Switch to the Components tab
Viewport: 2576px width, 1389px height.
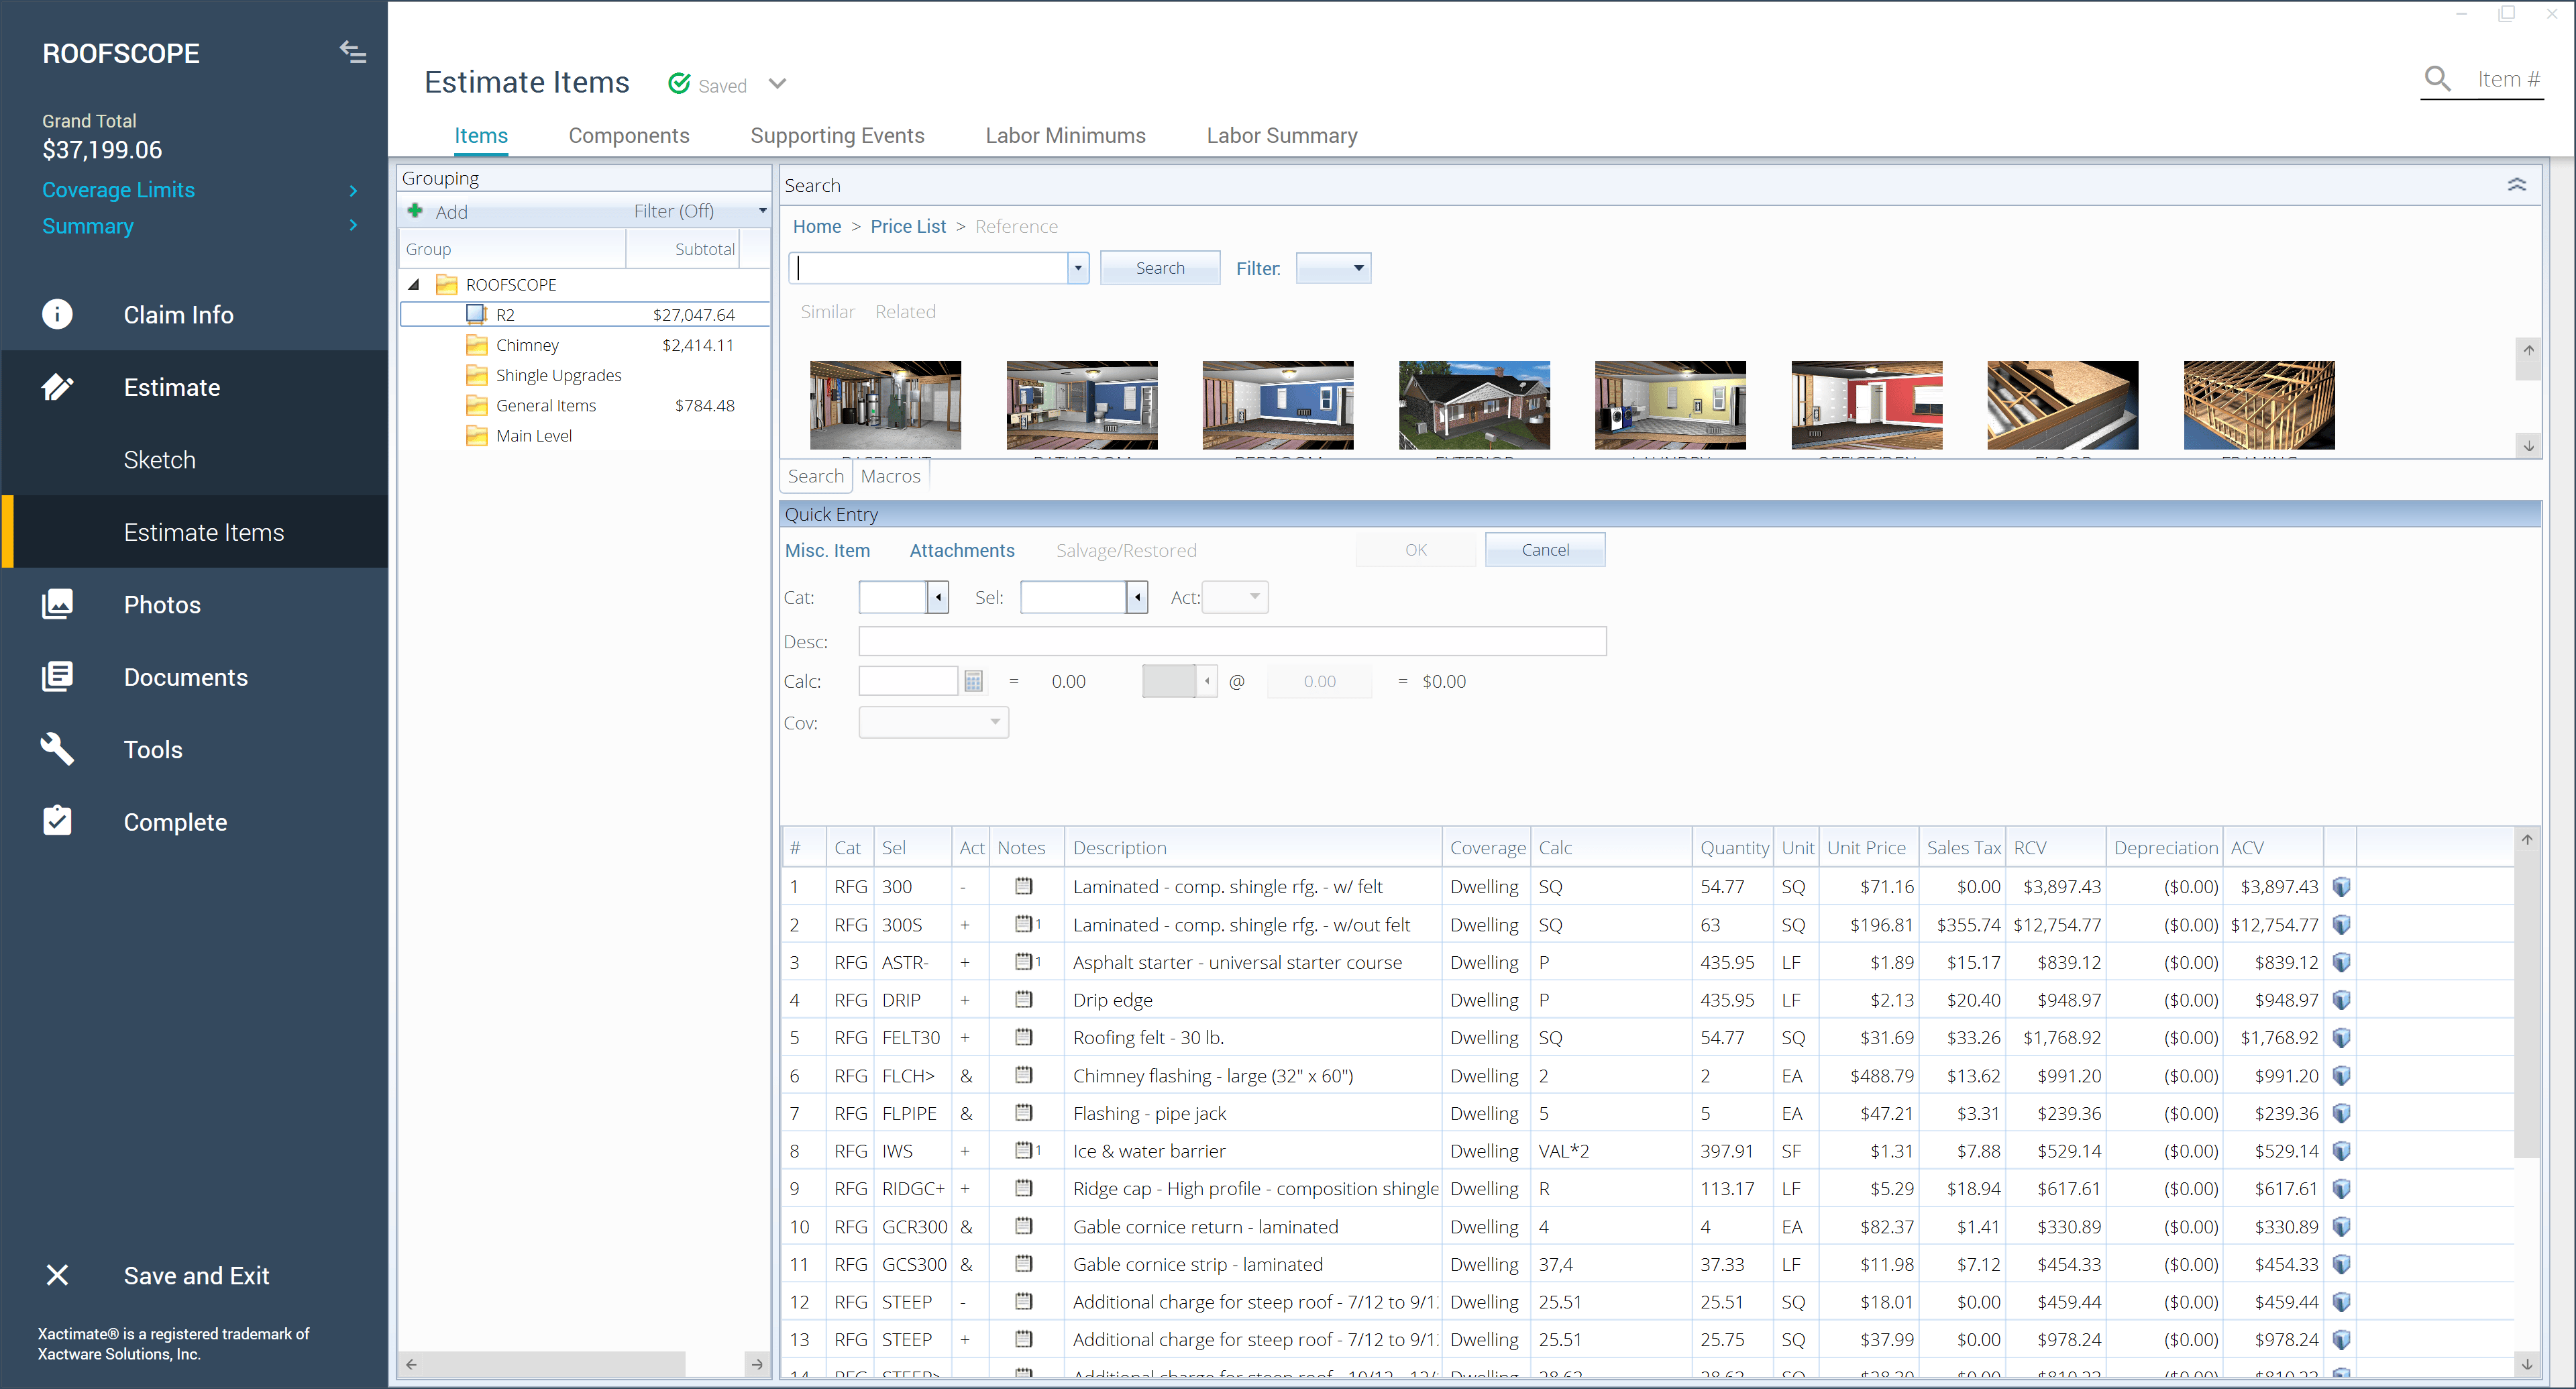click(628, 136)
